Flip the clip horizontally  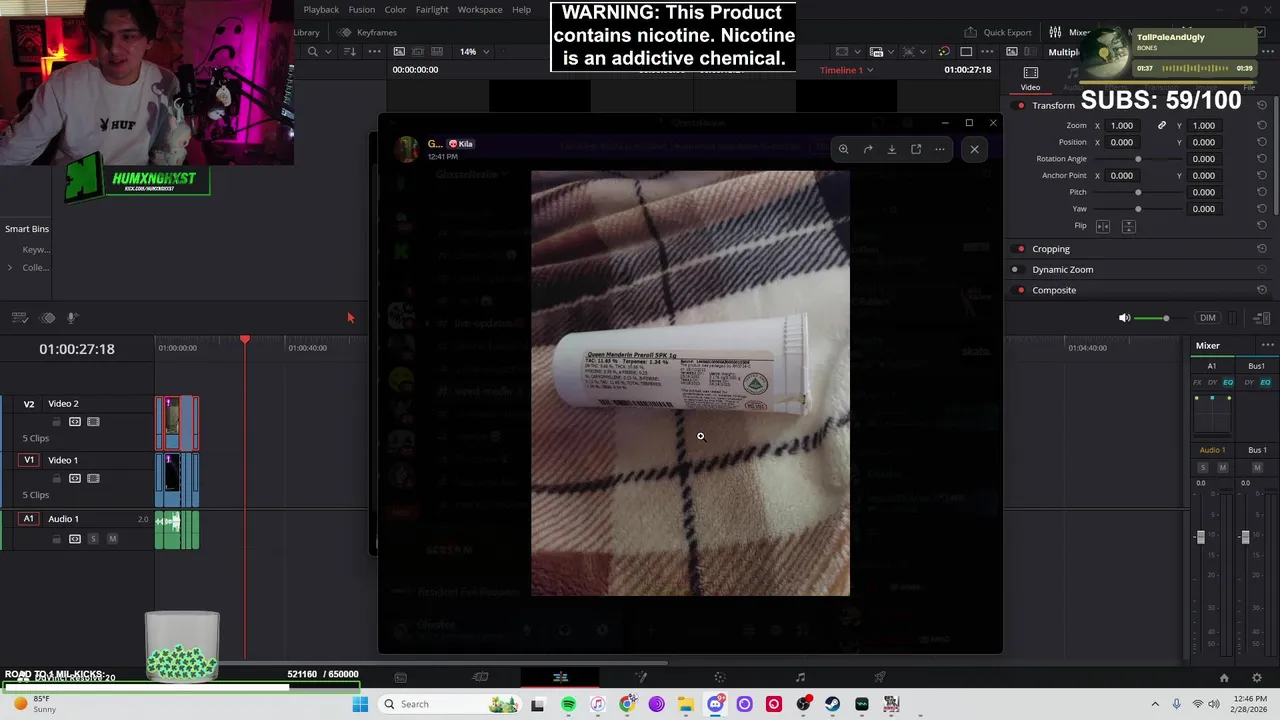(1103, 226)
